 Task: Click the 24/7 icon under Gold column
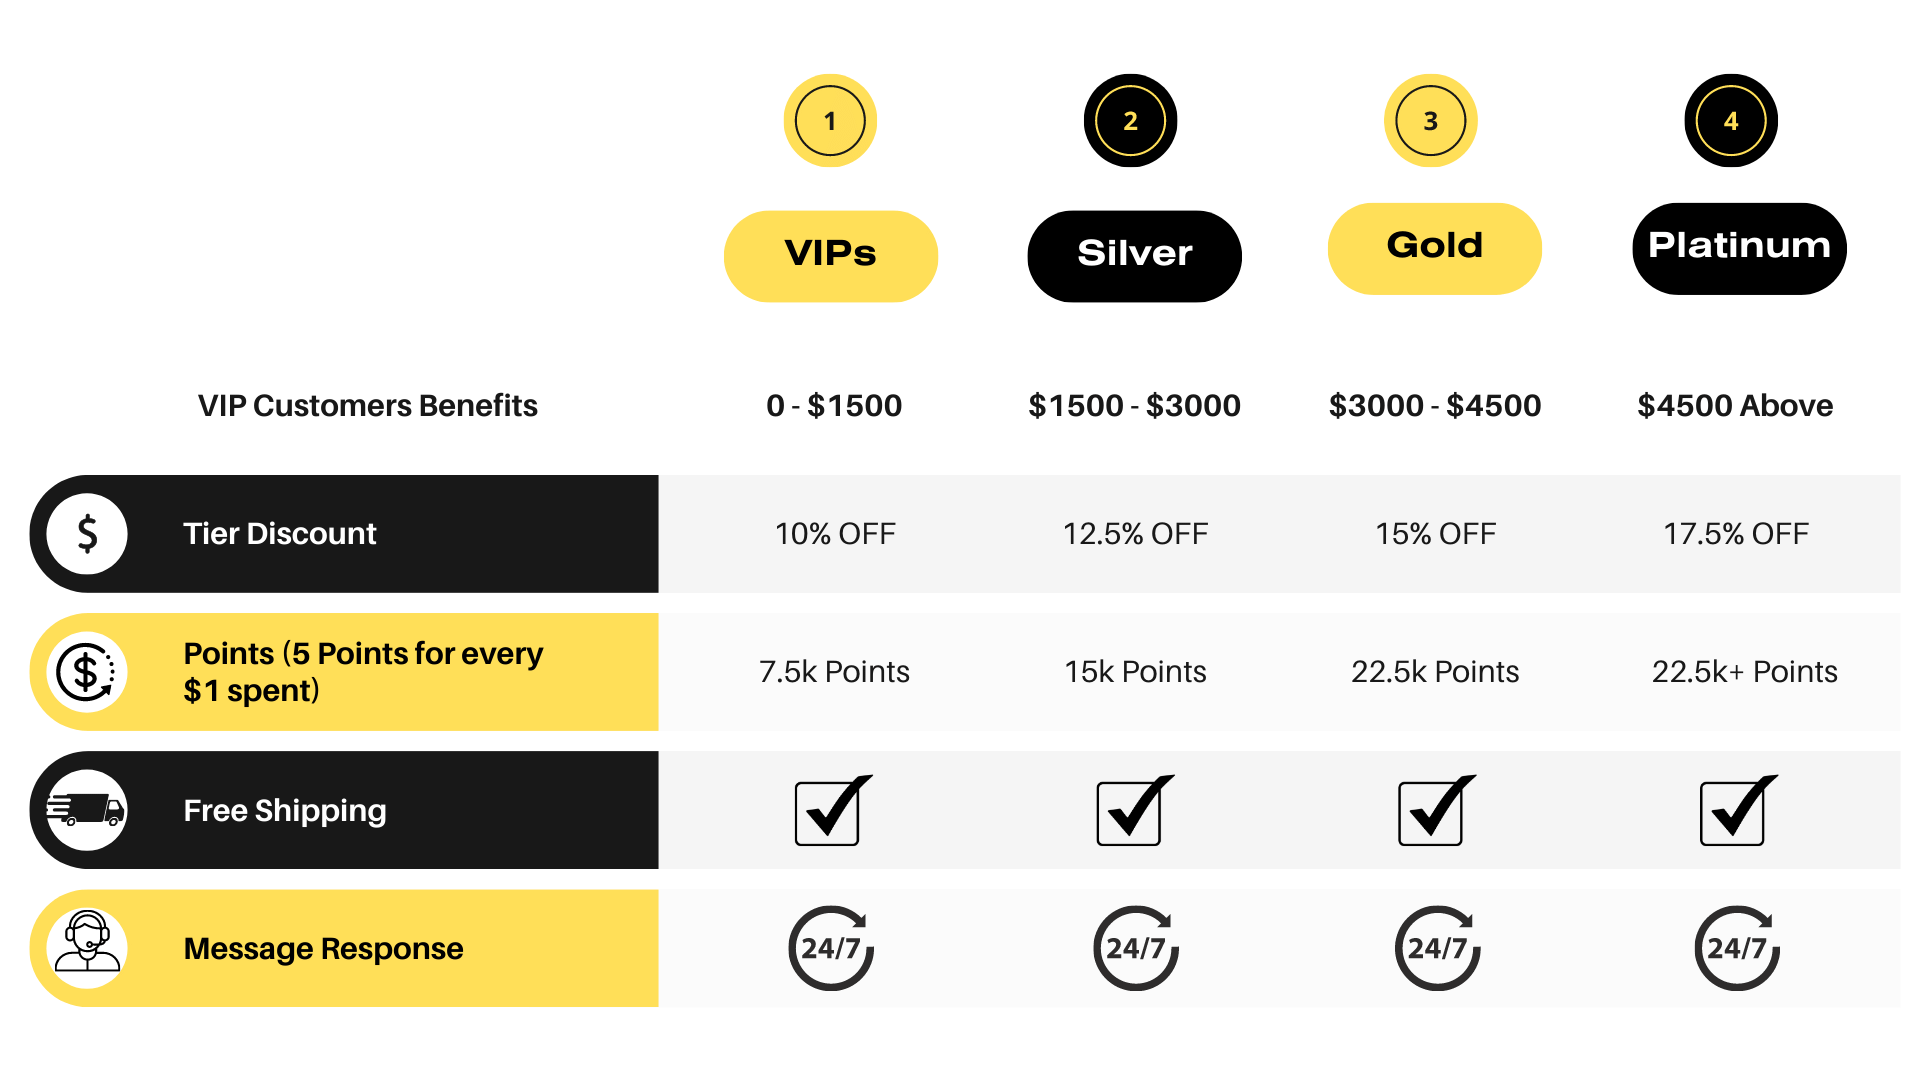click(x=1437, y=948)
